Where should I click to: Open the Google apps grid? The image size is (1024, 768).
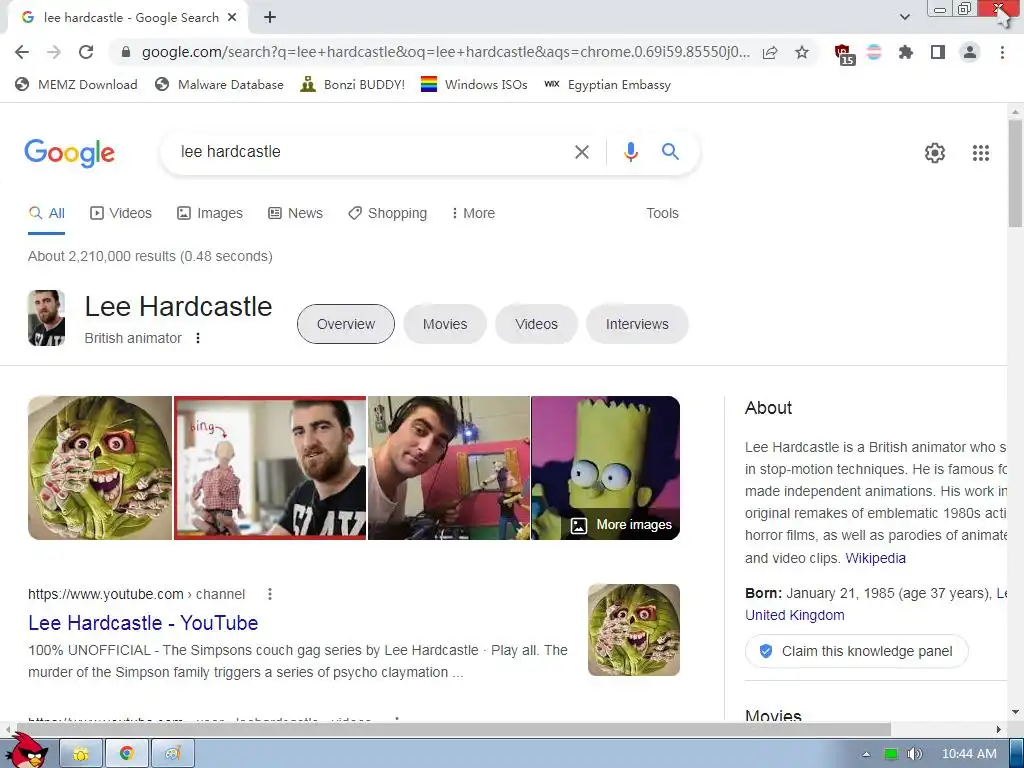click(x=980, y=153)
